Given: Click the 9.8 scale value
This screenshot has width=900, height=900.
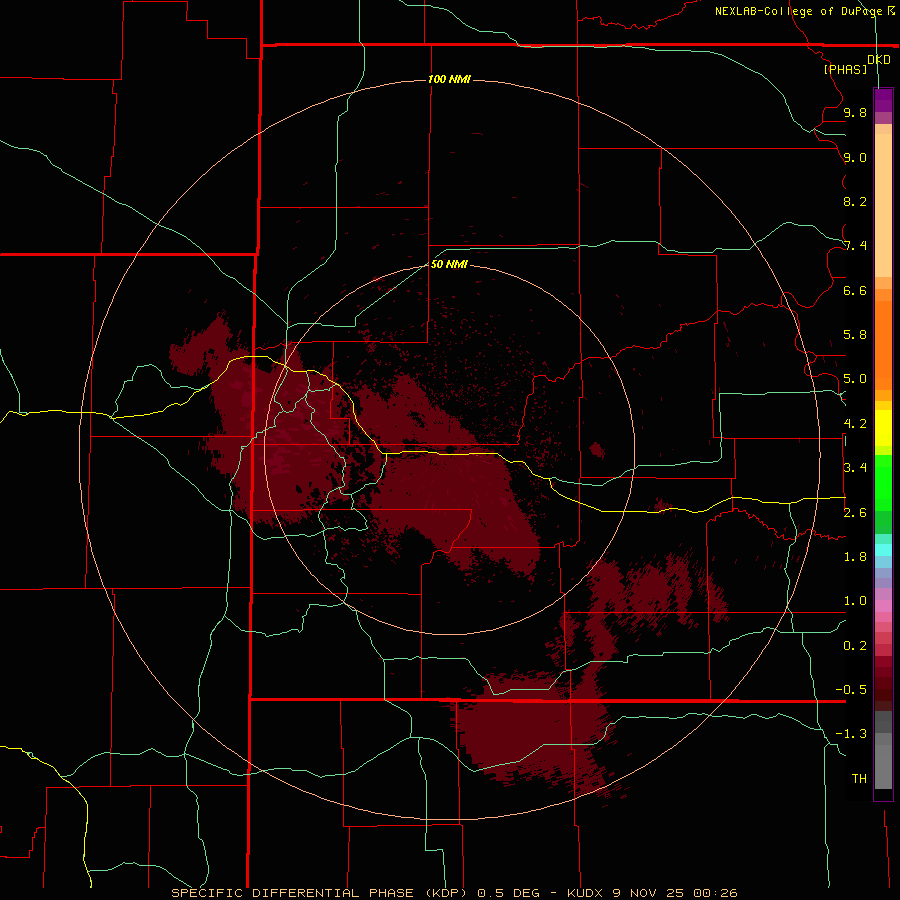Looking at the screenshot, I should click(855, 112).
